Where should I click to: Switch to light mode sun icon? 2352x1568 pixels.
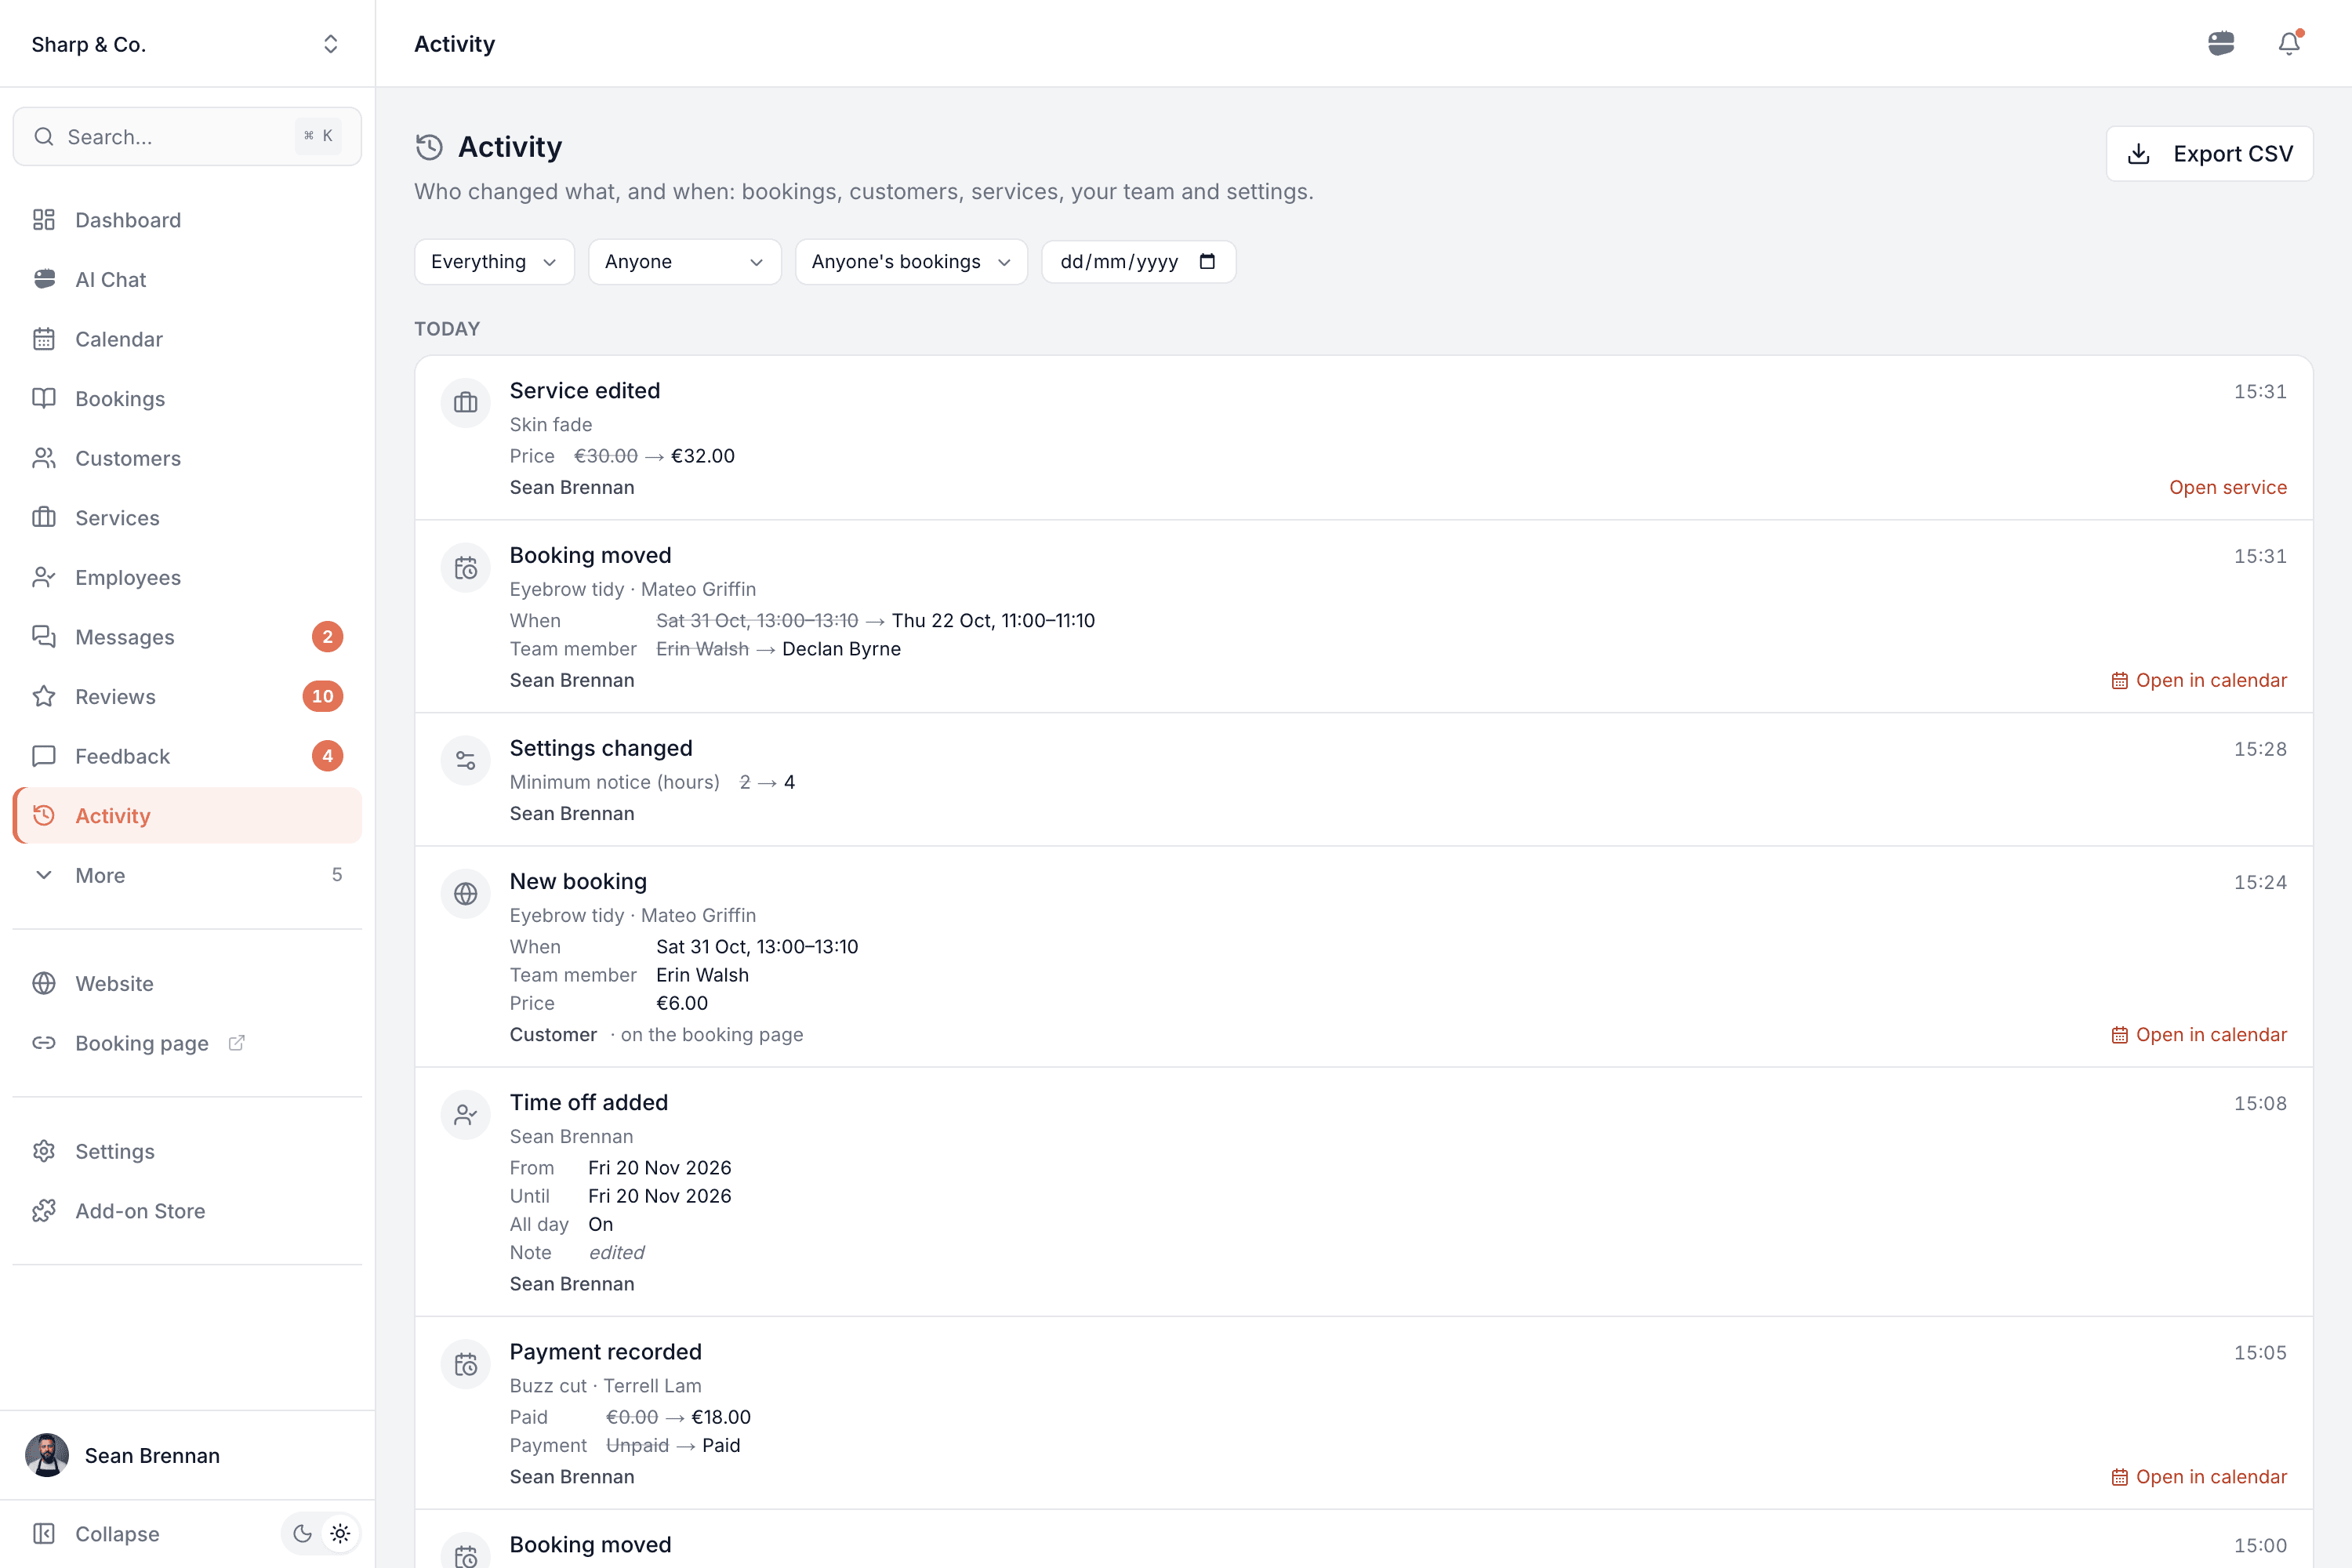coord(341,1533)
